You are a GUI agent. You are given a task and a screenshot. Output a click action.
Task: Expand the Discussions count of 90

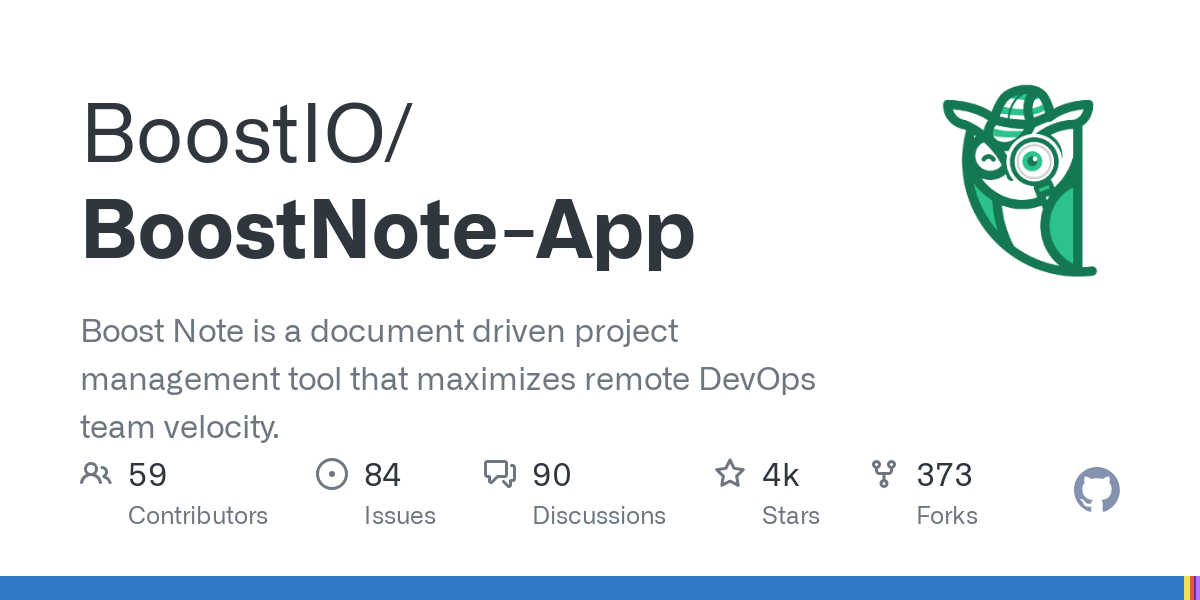(x=552, y=474)
